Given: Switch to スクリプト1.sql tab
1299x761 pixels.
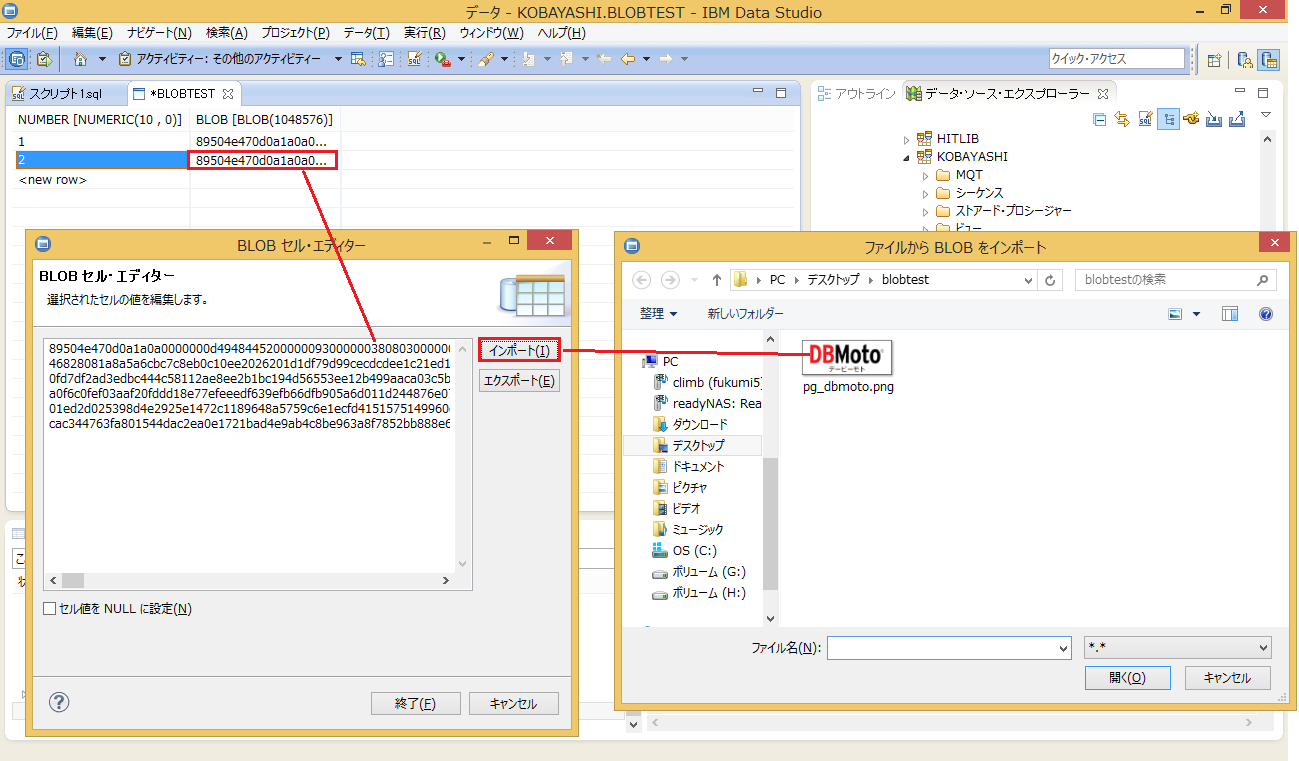Looking at the screenshot, I should (58, 94).
